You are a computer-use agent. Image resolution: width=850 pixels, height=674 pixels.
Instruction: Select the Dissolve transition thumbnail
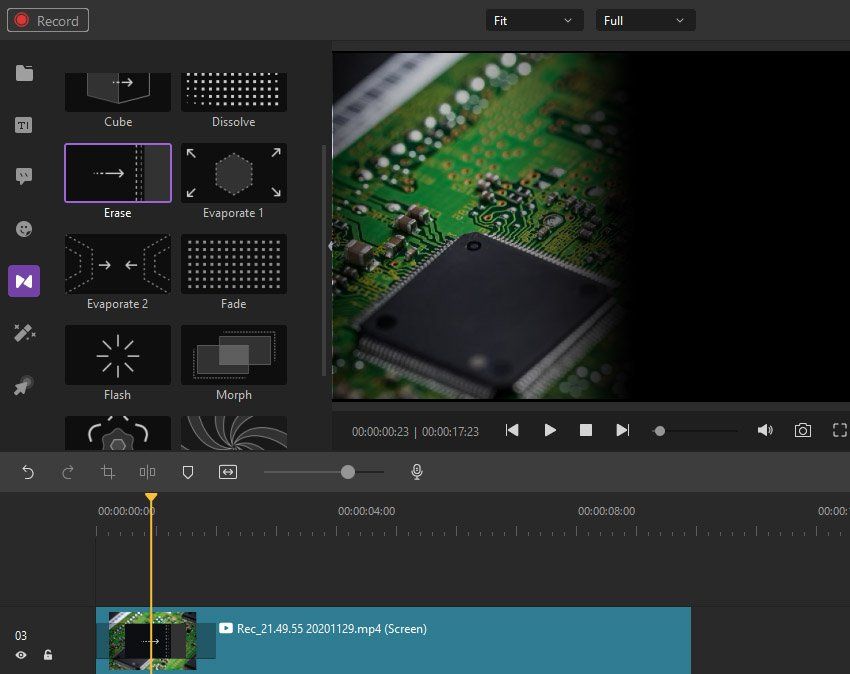pyautogui.click(x=234, y=92)
